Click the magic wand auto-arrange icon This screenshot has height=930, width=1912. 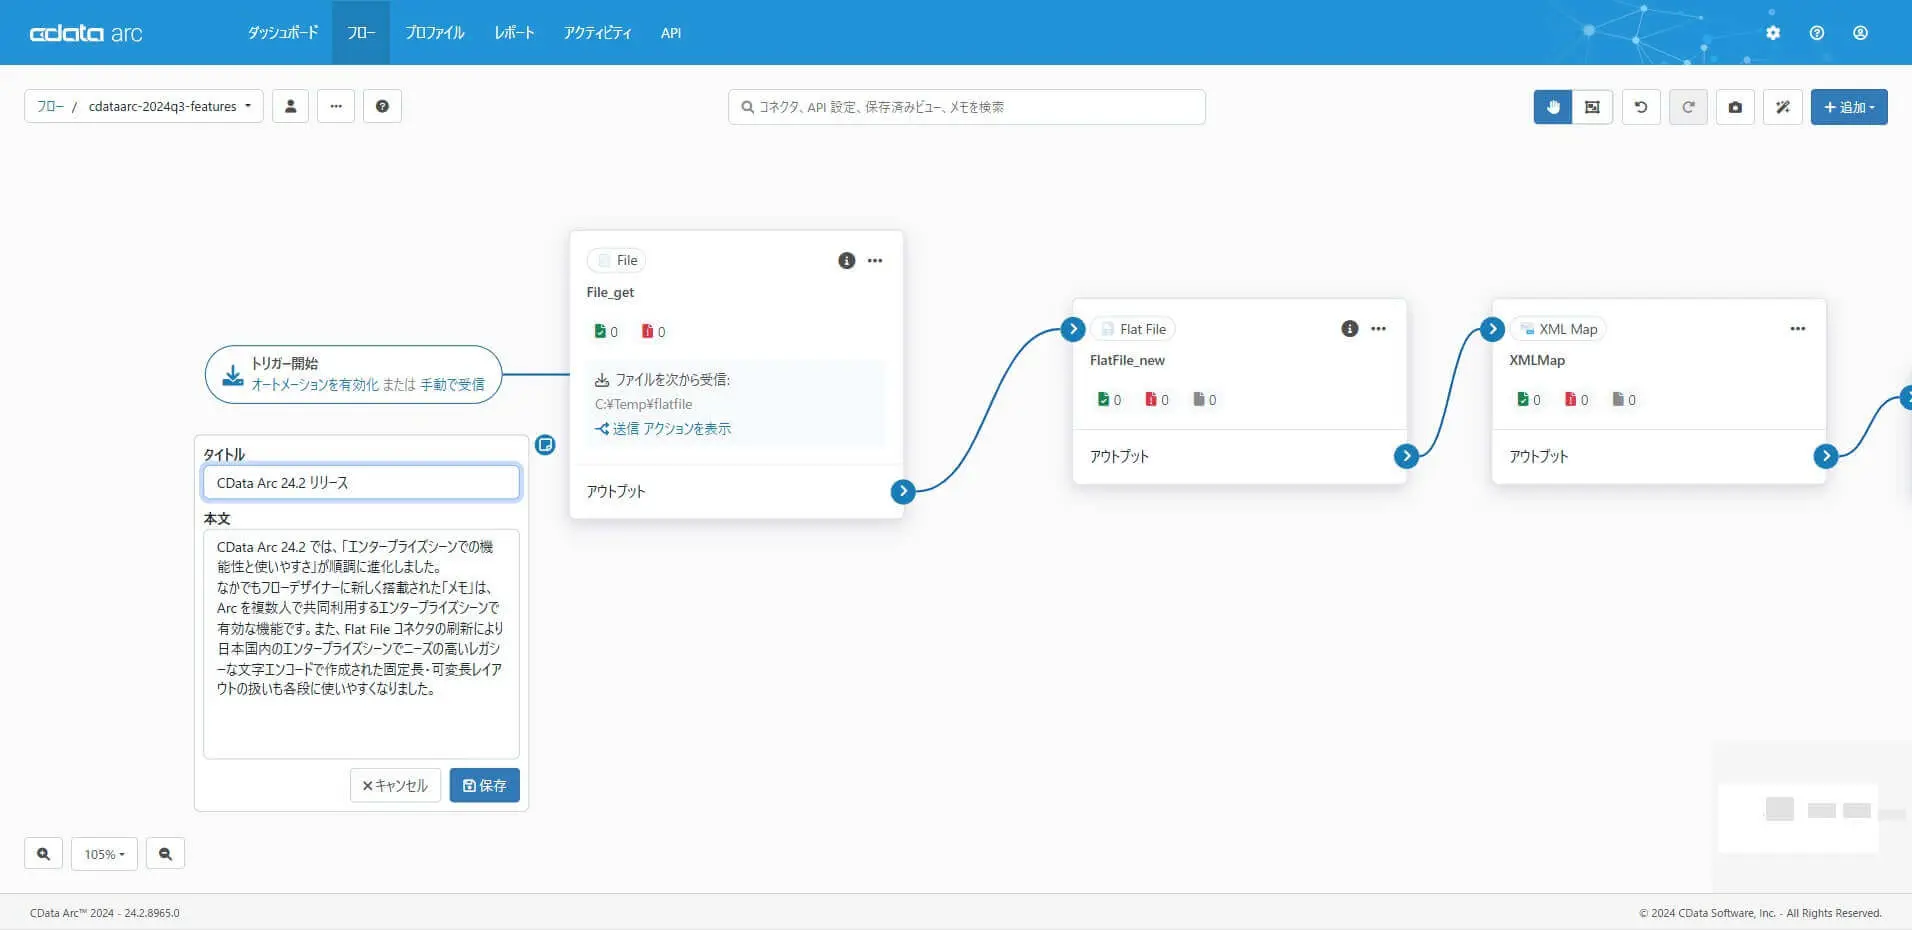[1783, 107]
